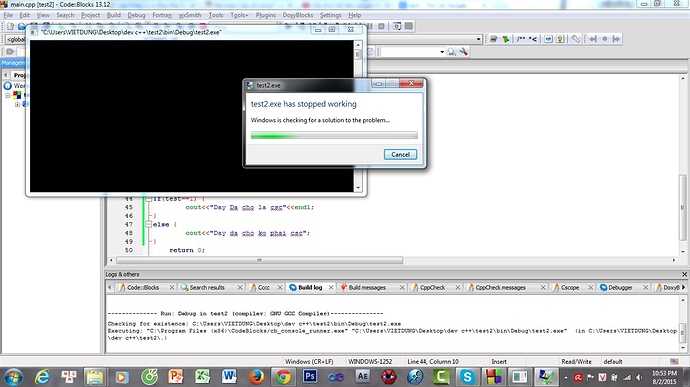Collapse the project tree node under Workspace
The width and height of the screenshot is (690, 387).
point(8,95)
